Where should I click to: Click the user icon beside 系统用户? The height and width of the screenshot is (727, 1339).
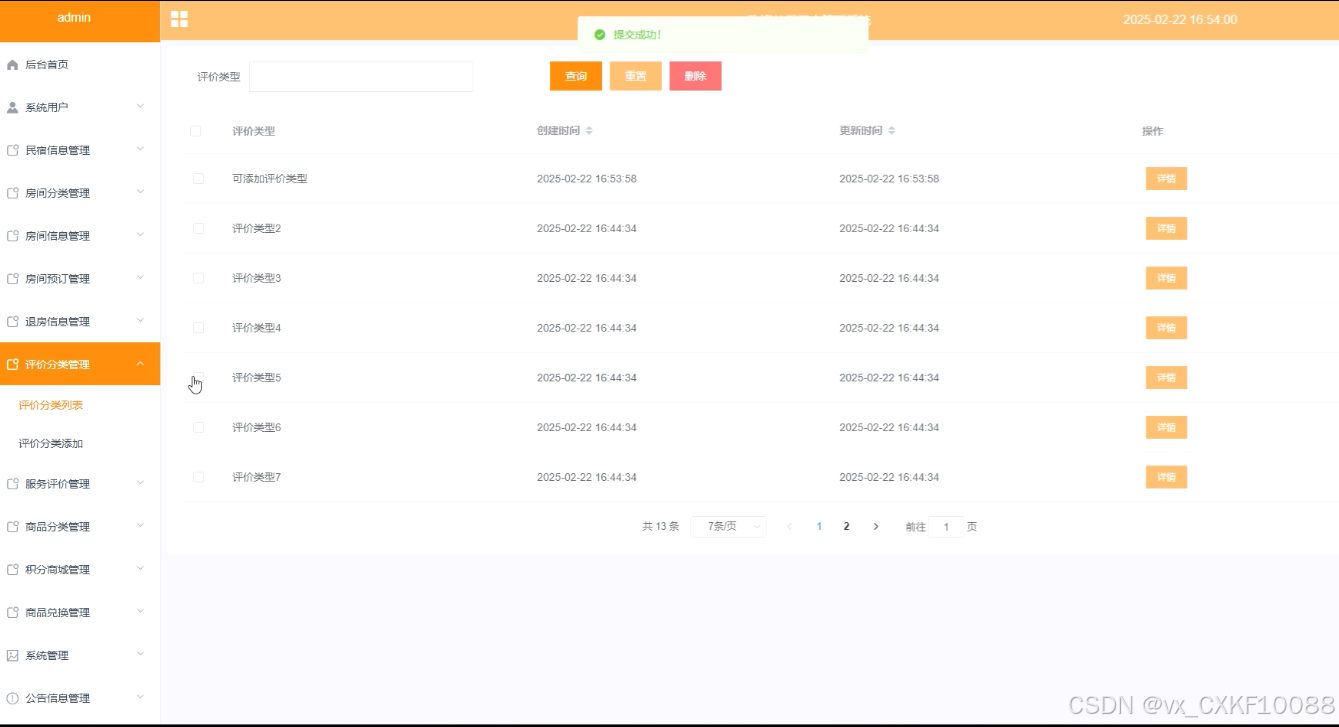click(12, 107)
